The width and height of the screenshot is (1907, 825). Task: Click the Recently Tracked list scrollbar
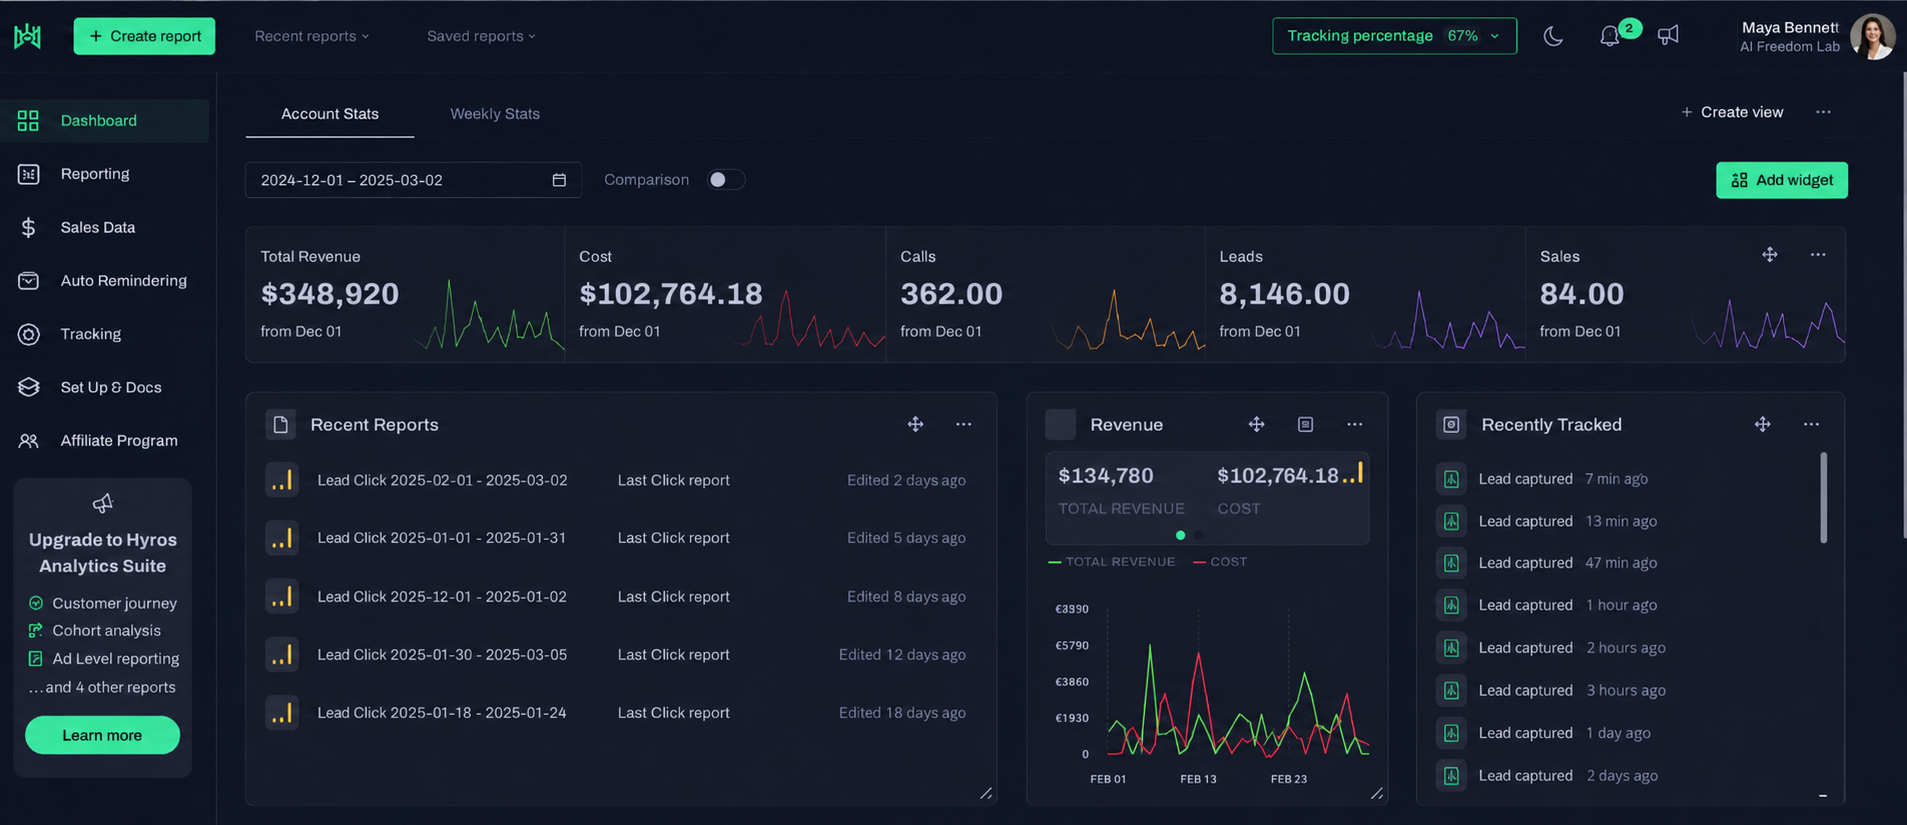click(x=1823, y=498)
